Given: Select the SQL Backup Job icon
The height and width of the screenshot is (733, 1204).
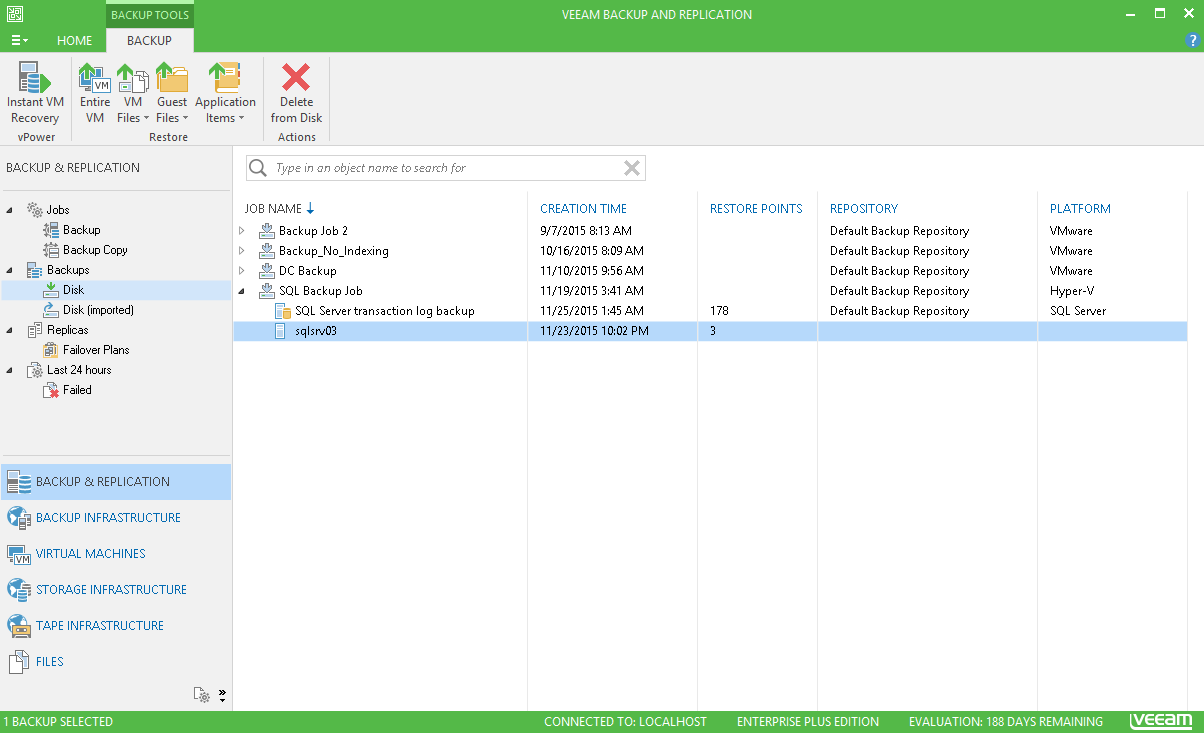Looking at the screenshot, I should click(x=267, y=291).
